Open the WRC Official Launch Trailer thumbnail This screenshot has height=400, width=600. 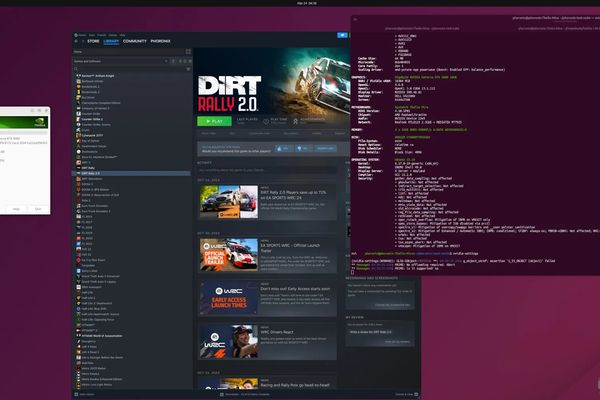[x=229, y=255]
